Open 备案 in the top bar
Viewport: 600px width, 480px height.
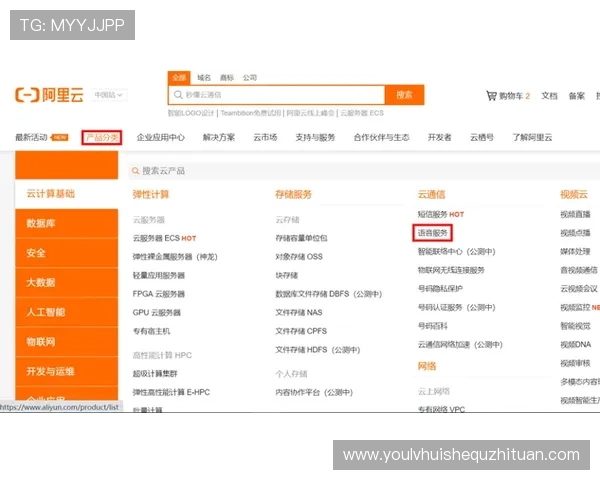tap(577, 96)
